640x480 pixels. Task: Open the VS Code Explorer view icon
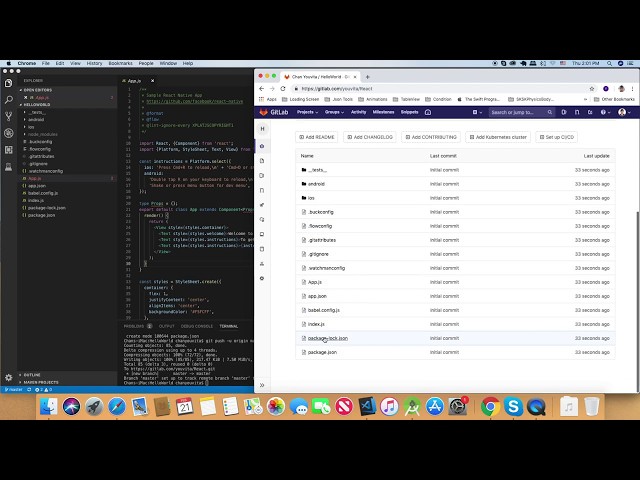coord(9,83)
